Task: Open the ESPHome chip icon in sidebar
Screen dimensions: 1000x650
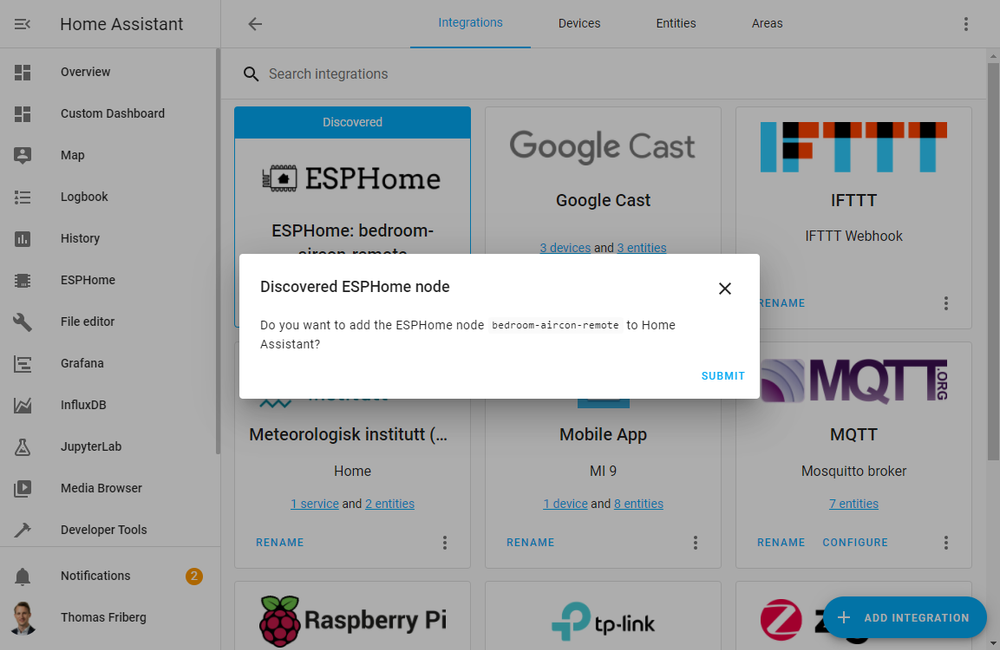Action: coord(22,280)
